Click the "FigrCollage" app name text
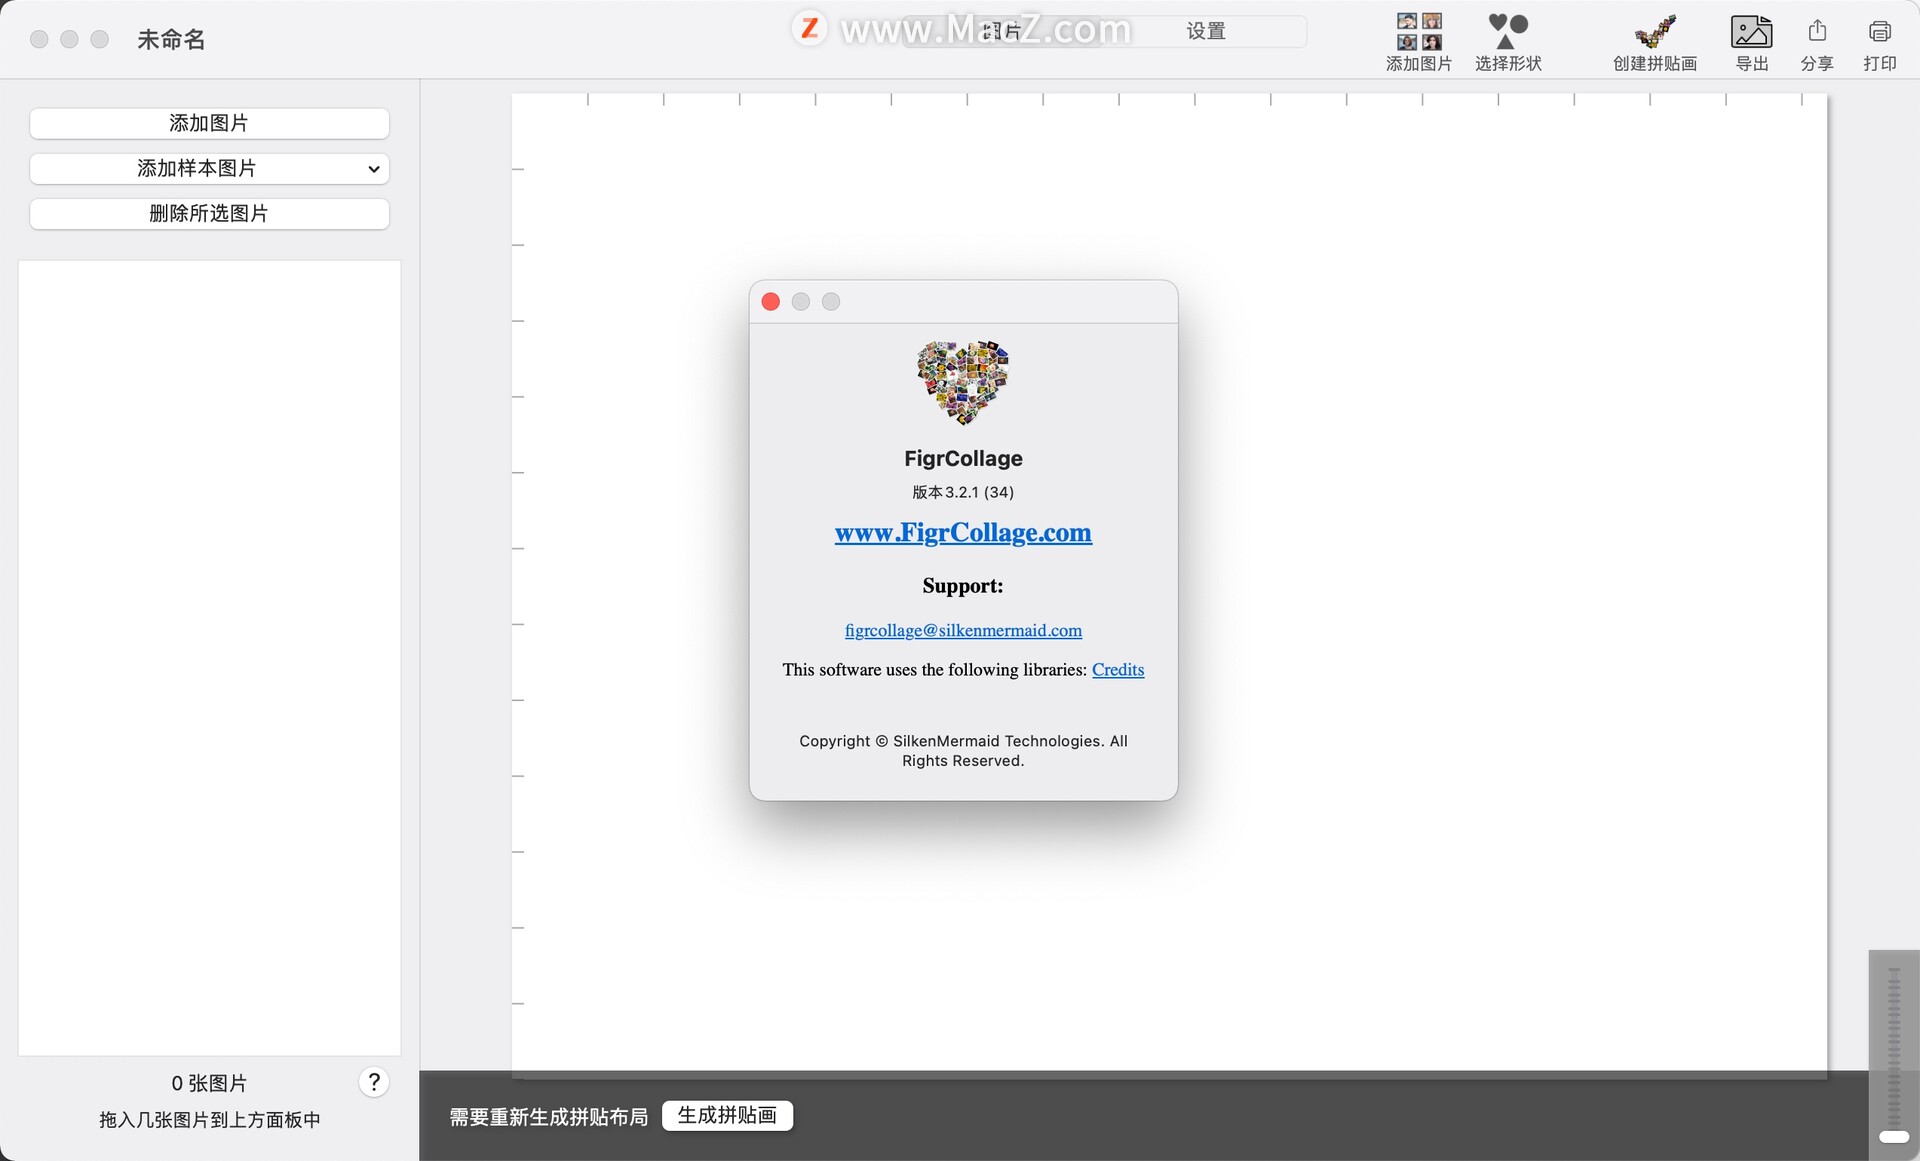1920x1161 pixels. [x=963, y=458]
